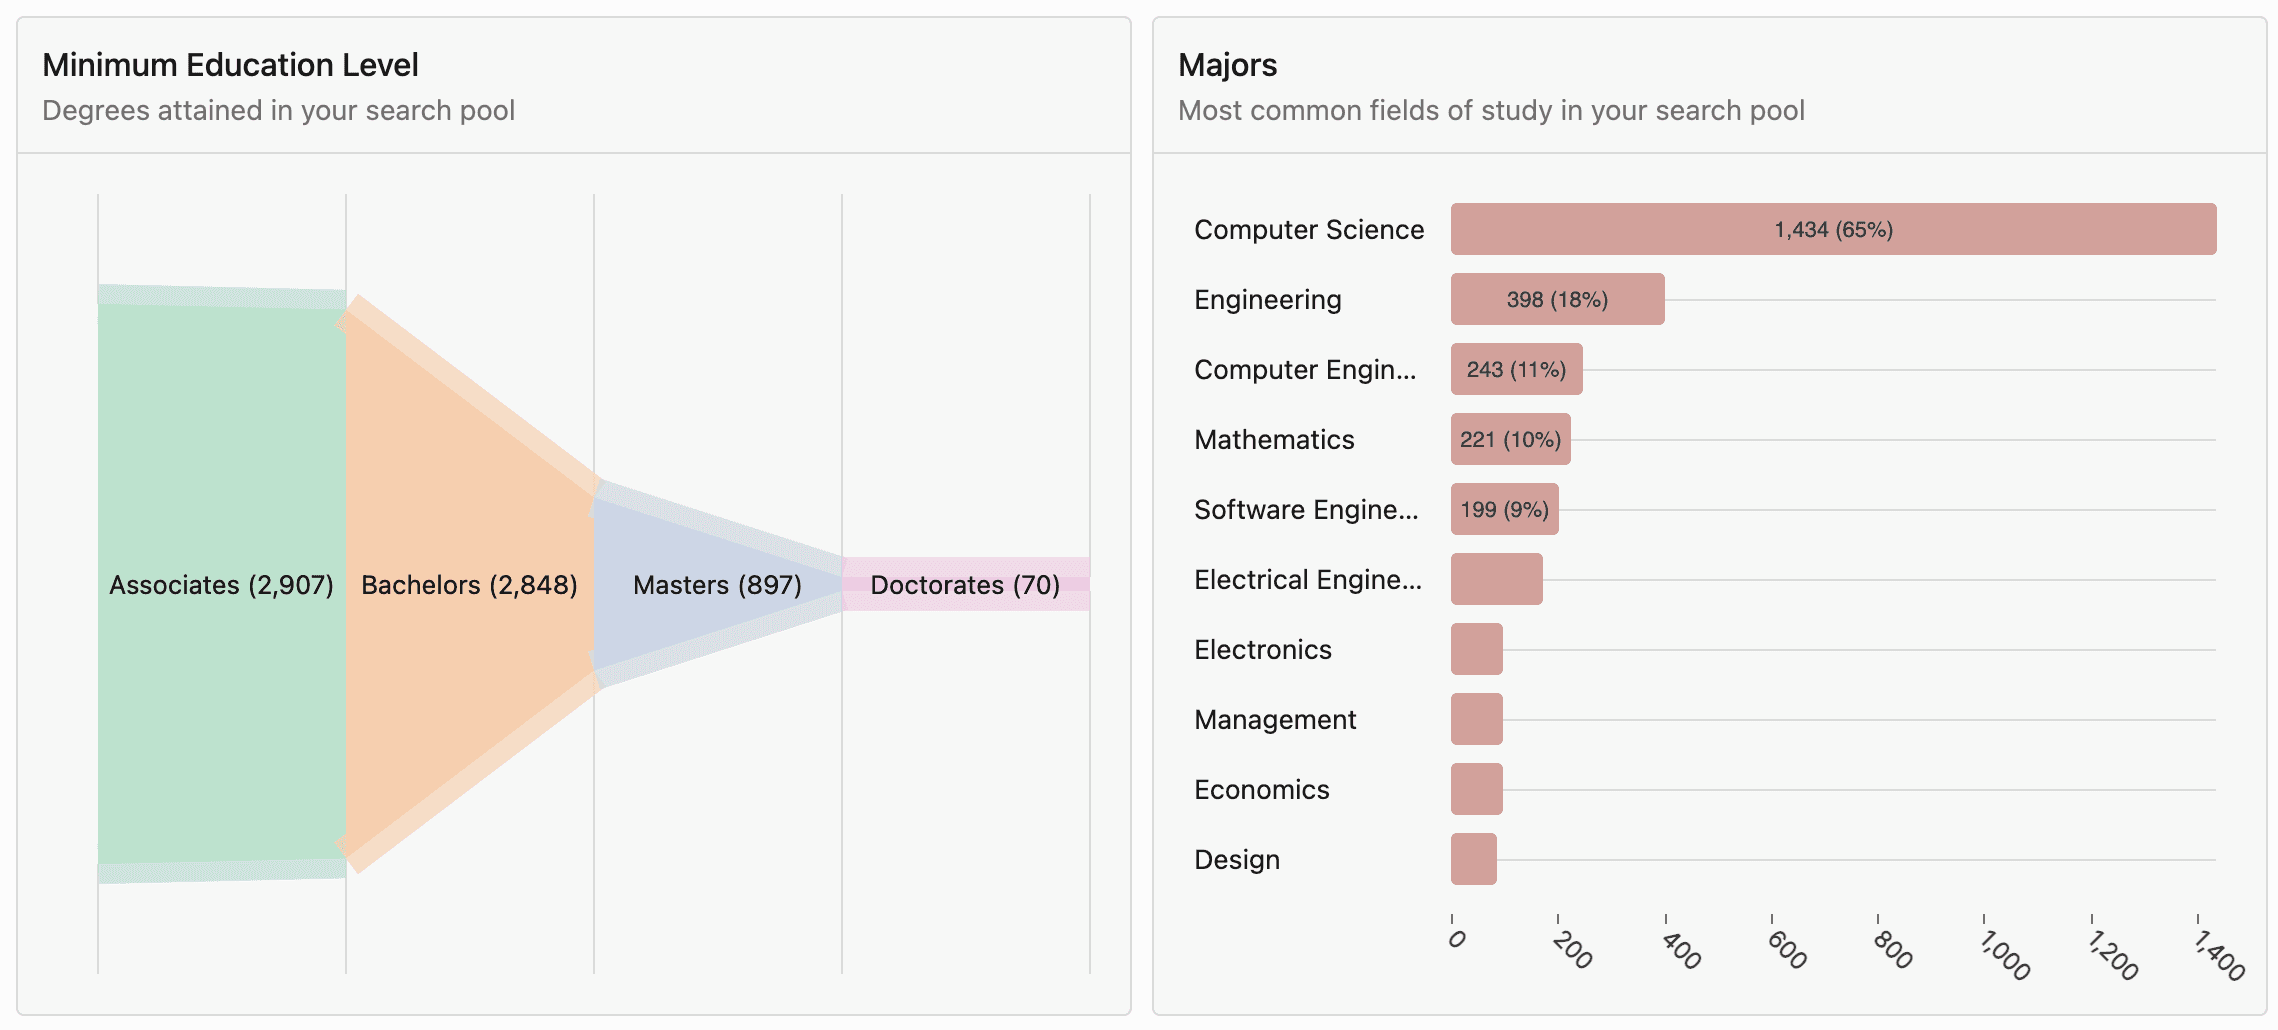Click the Minimum Education Level heading
The image size is (2278, 1030).
pyautogui.click(x=230, y=65)
